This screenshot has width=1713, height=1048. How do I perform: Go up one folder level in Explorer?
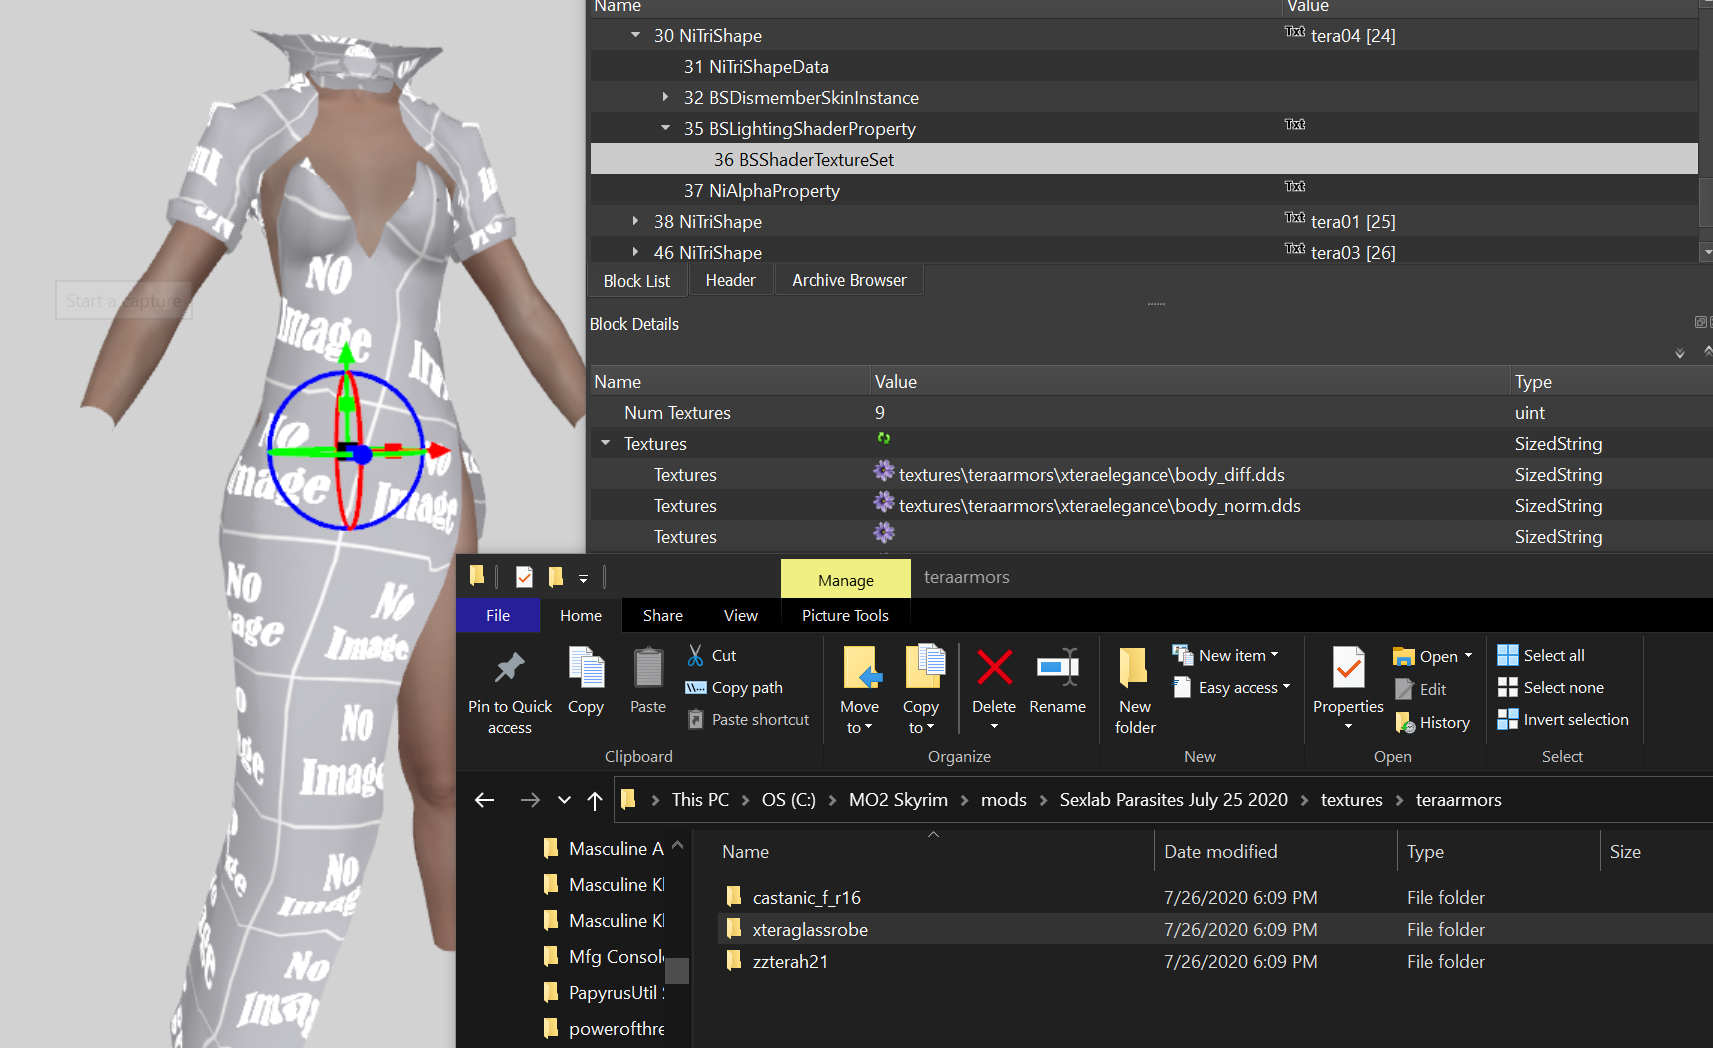tap(595, 800)
